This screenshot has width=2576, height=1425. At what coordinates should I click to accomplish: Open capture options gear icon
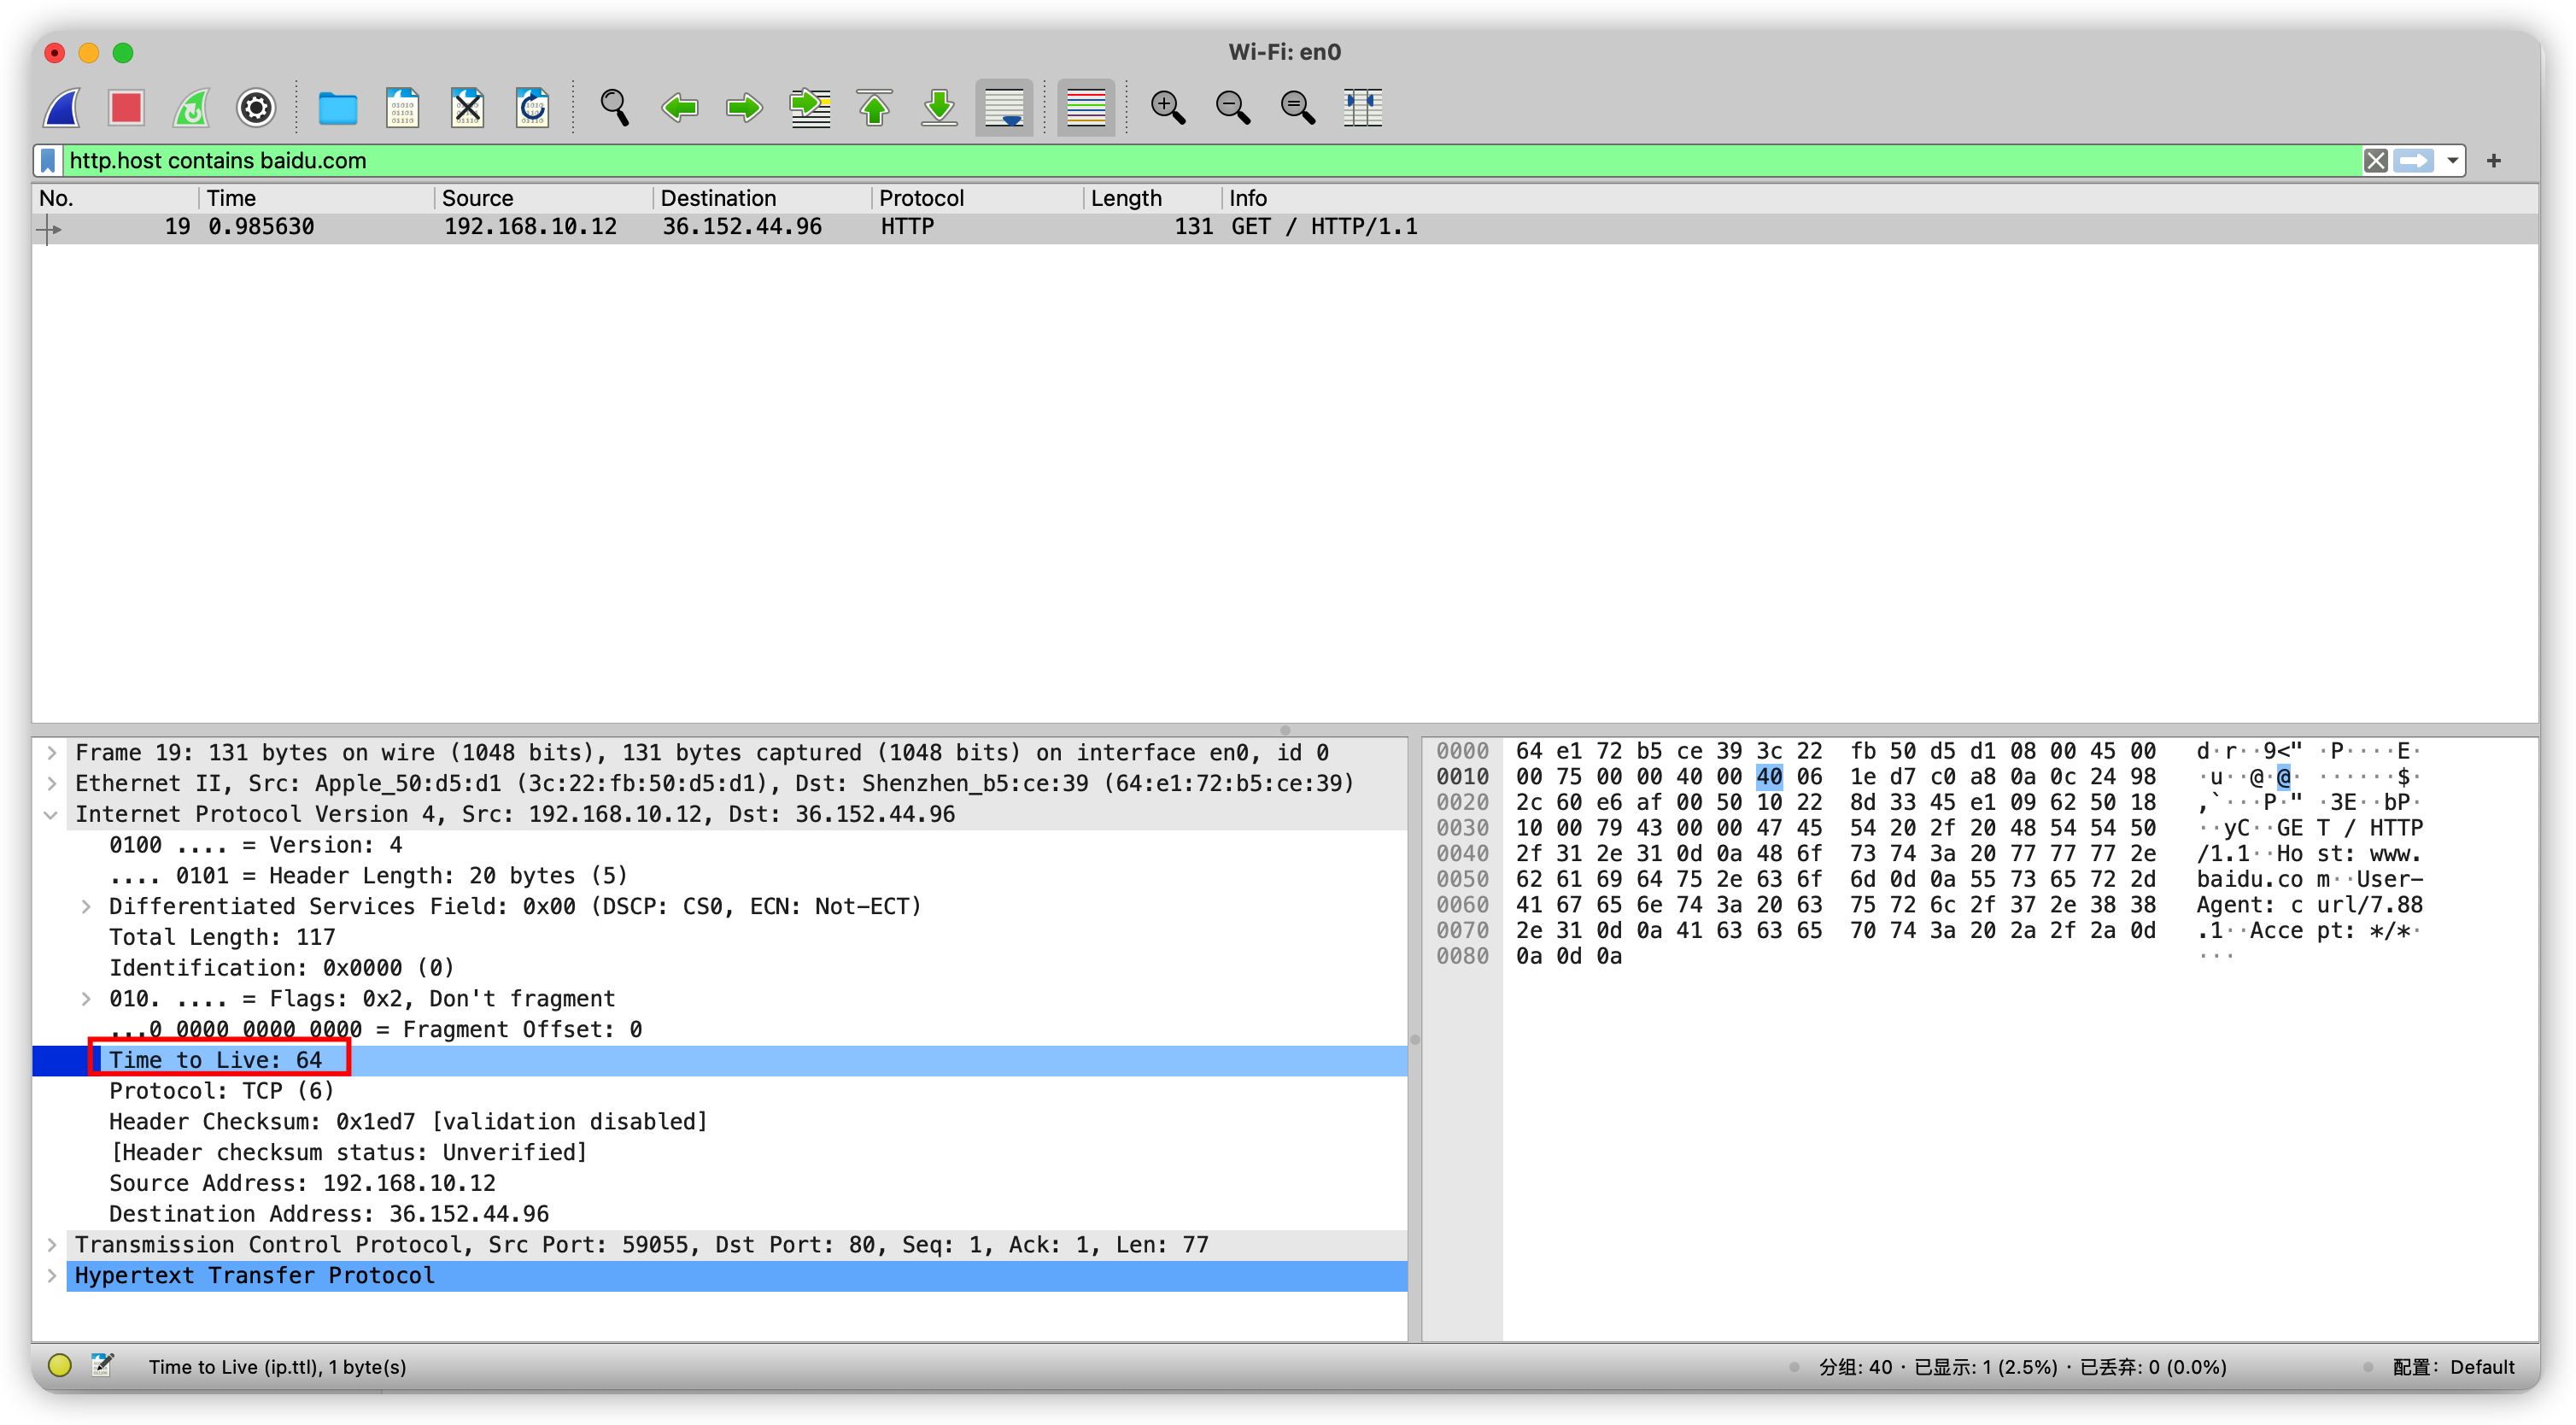(x=256, y=107)
